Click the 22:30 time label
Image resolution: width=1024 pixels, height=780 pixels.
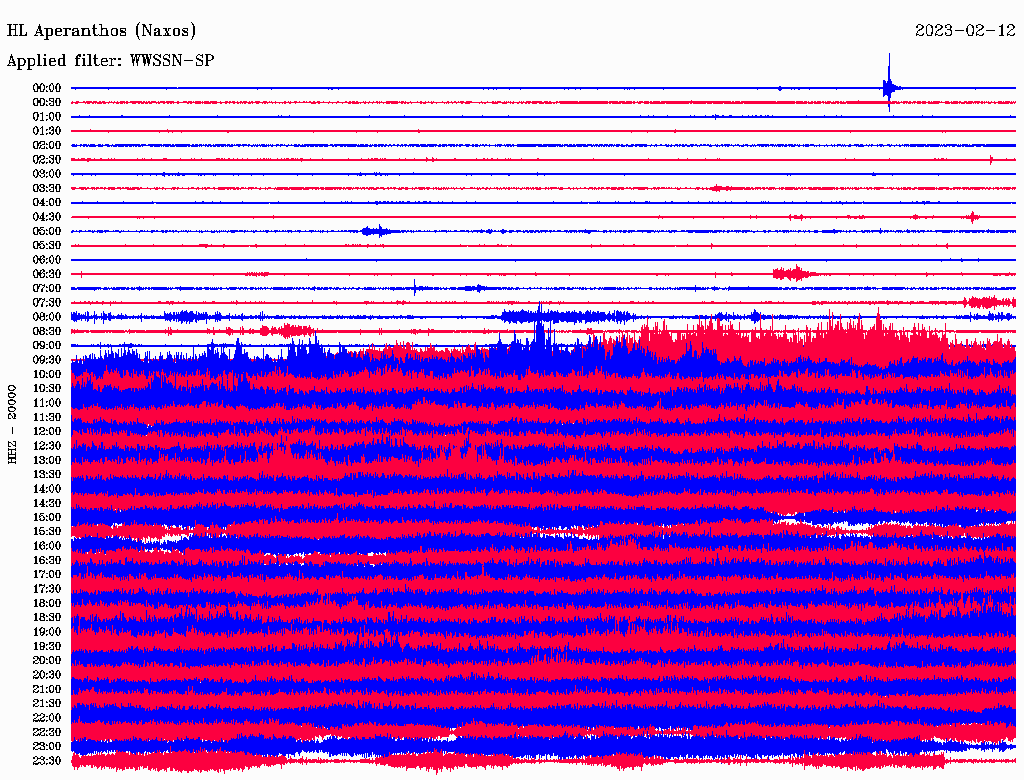[x=47, y=732]
